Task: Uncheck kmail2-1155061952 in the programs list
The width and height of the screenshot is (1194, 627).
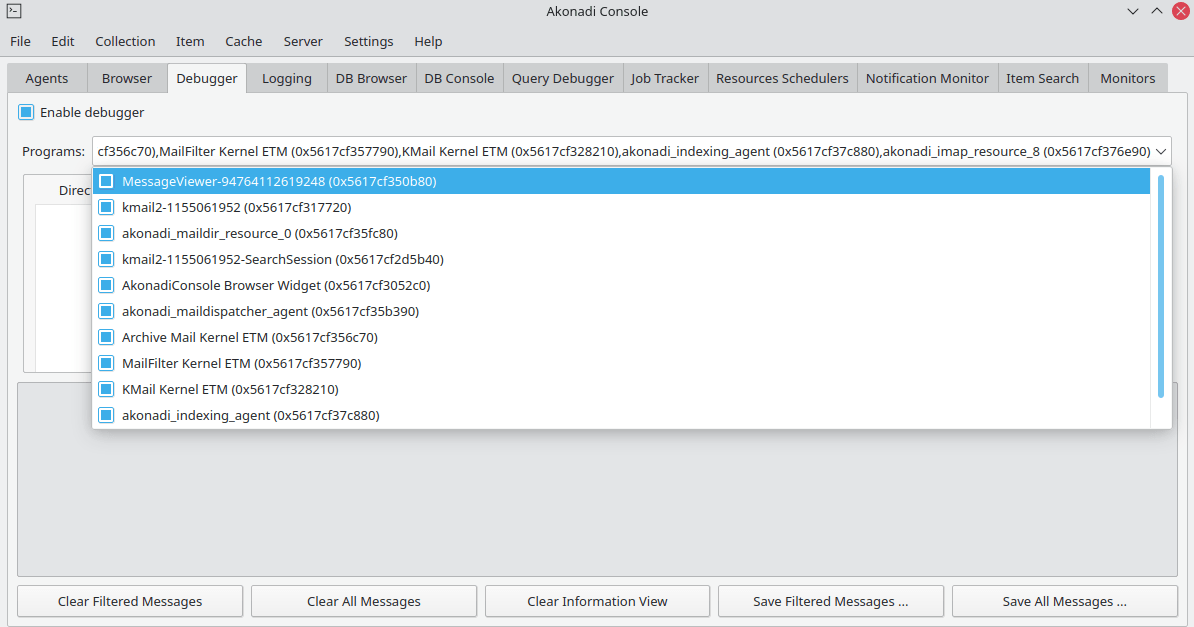Action: click(106, 208)
